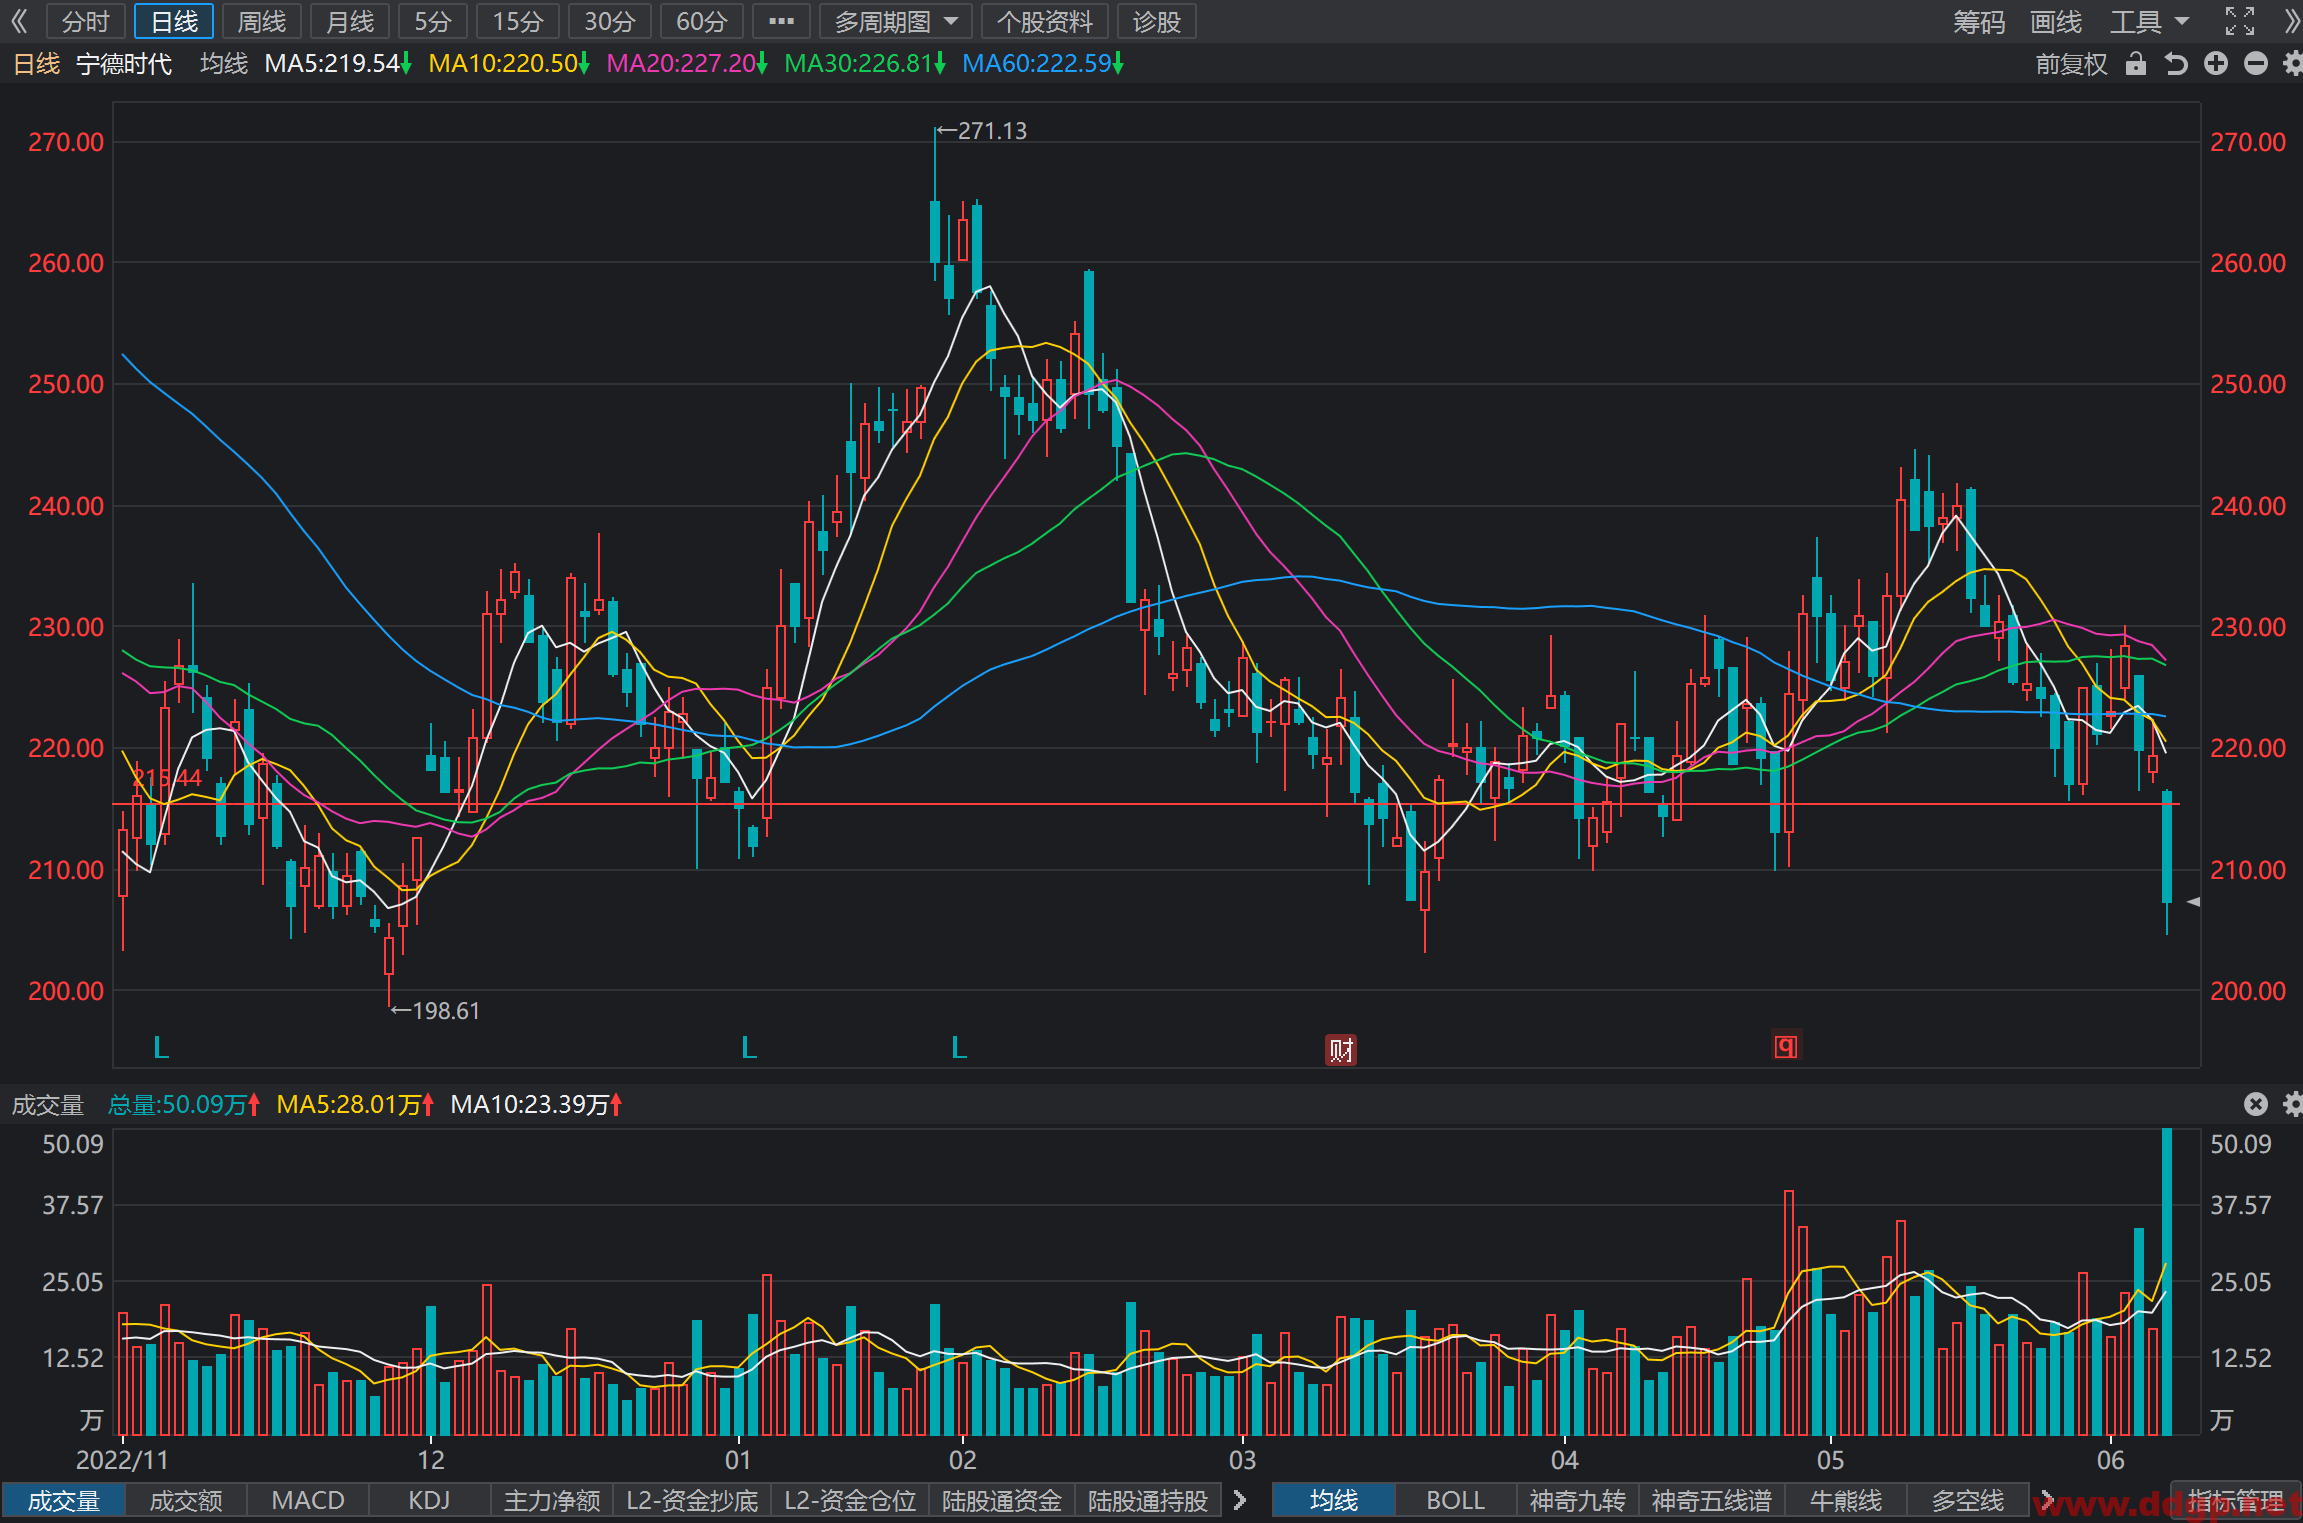Open the 工具 tools dropdown
This screenshot has width=2303, height=1523.
[x=2149, y=21]
